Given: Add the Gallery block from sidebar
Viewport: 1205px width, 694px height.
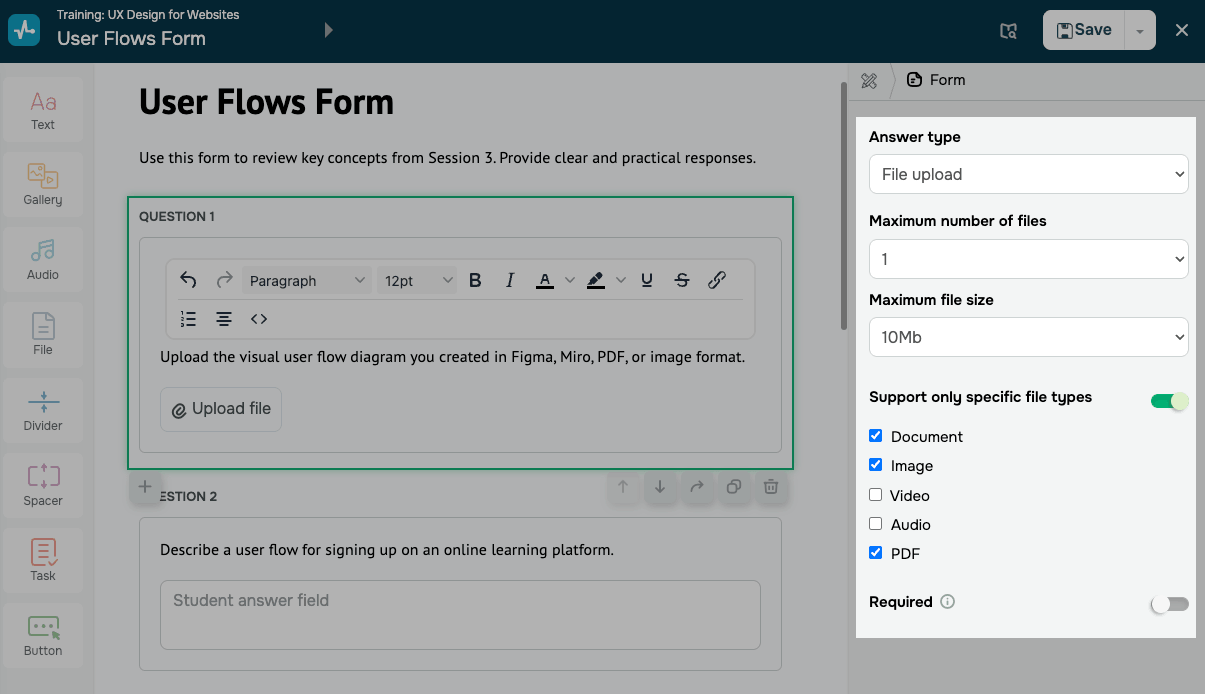Looking at the screenshot, I should point(43,185).
